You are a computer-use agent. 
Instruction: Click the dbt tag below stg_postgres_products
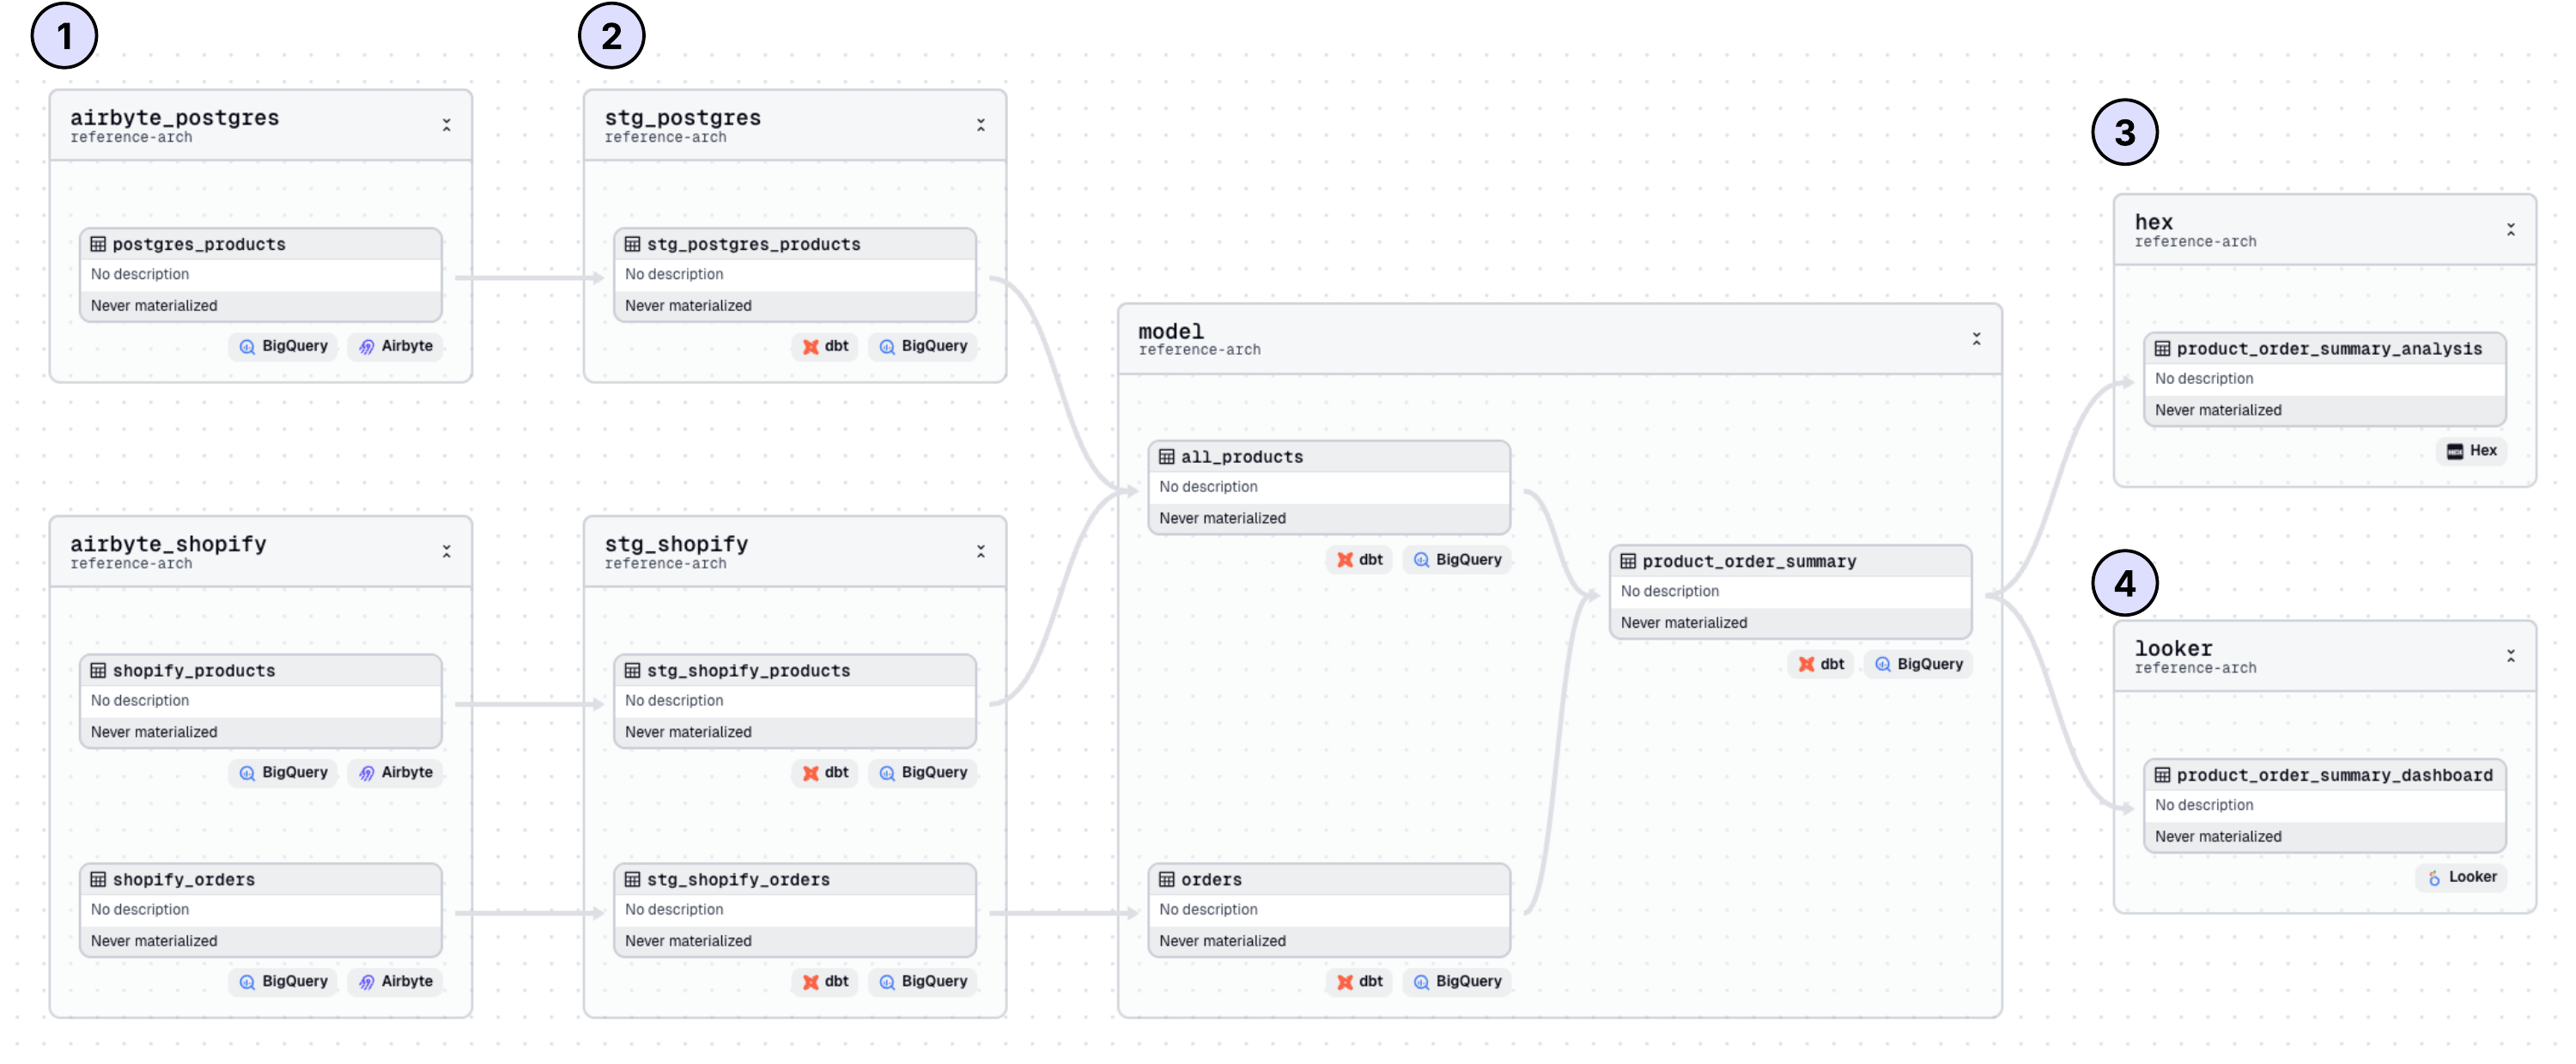[x=825, y=346]
